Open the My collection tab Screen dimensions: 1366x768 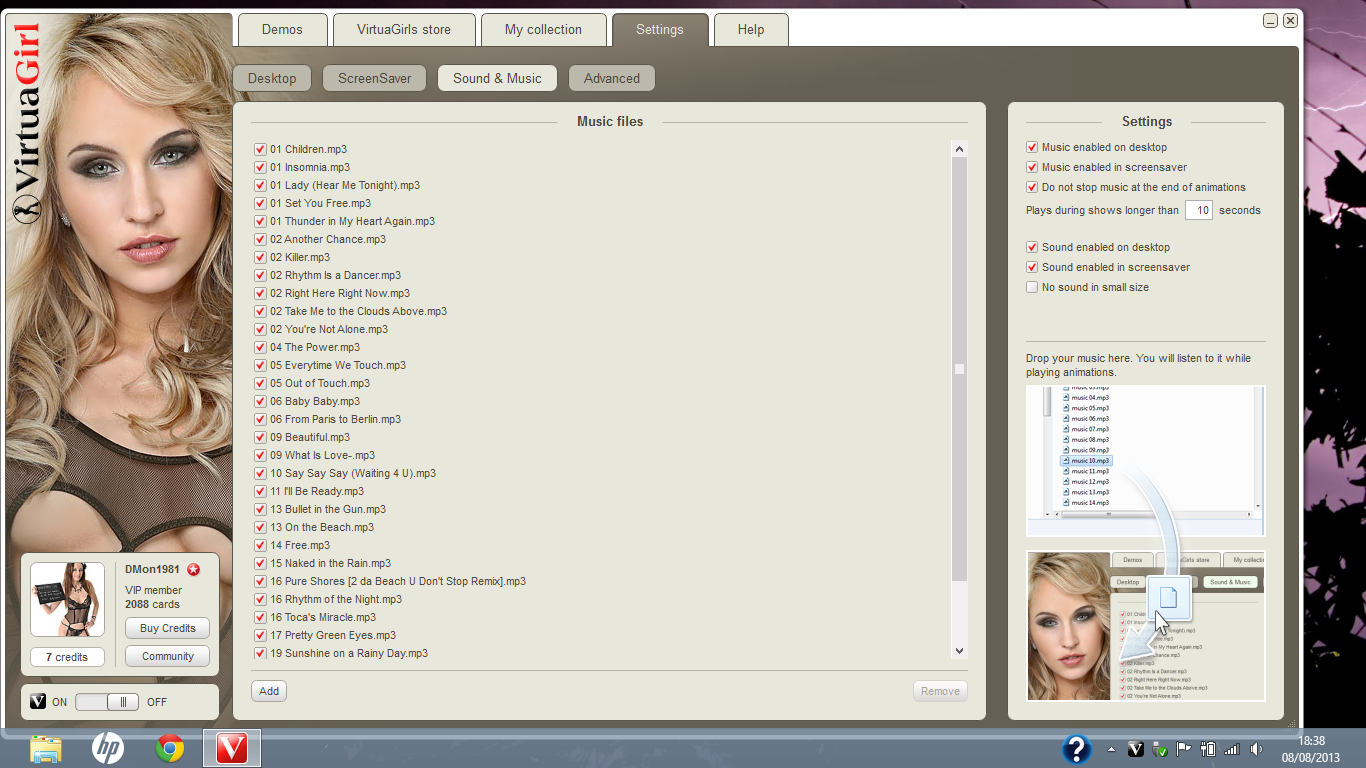pyautogui.click(x=543, y=30)
